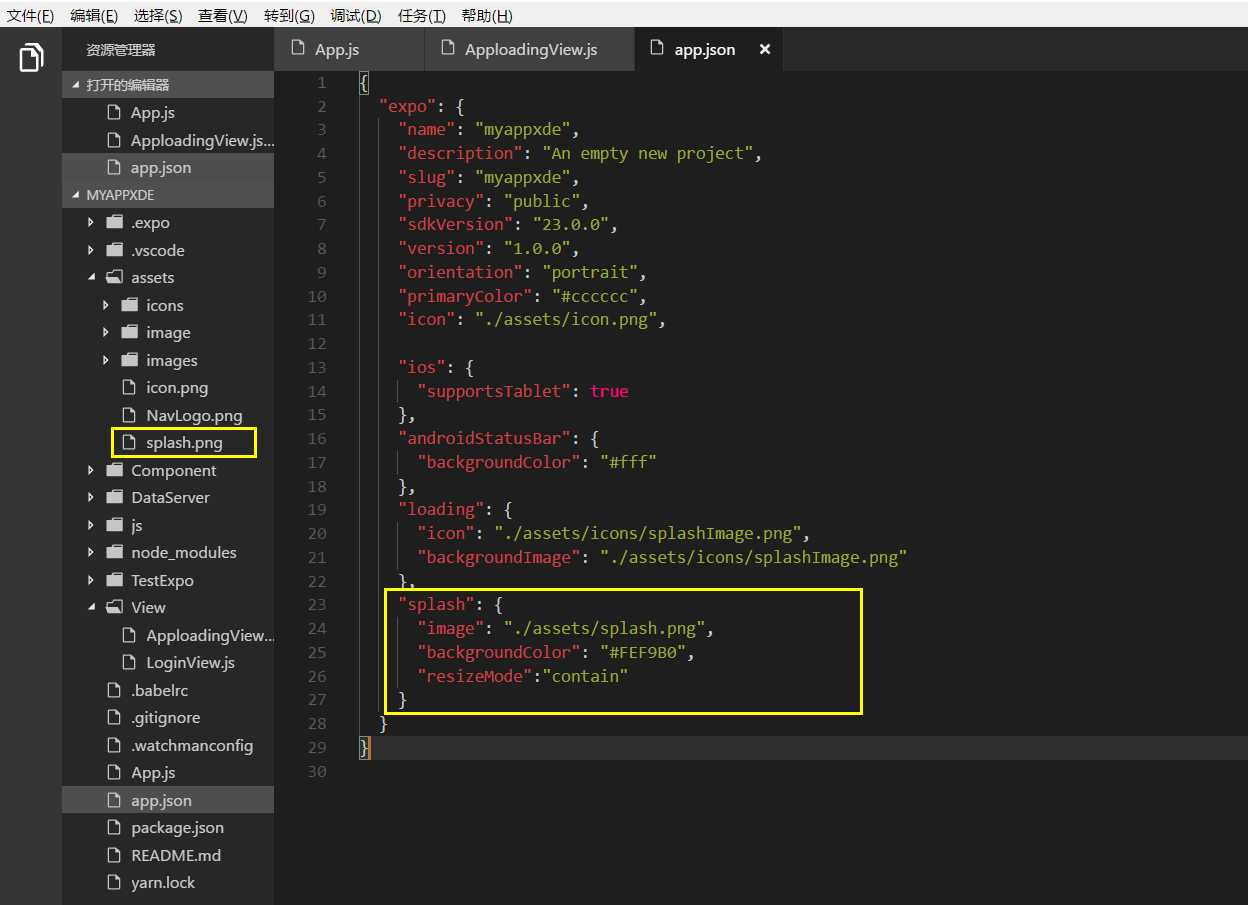Viewport: 1248px width, 905px height.
Task: Open the 调试(D) menu
Action: [356, 16]
